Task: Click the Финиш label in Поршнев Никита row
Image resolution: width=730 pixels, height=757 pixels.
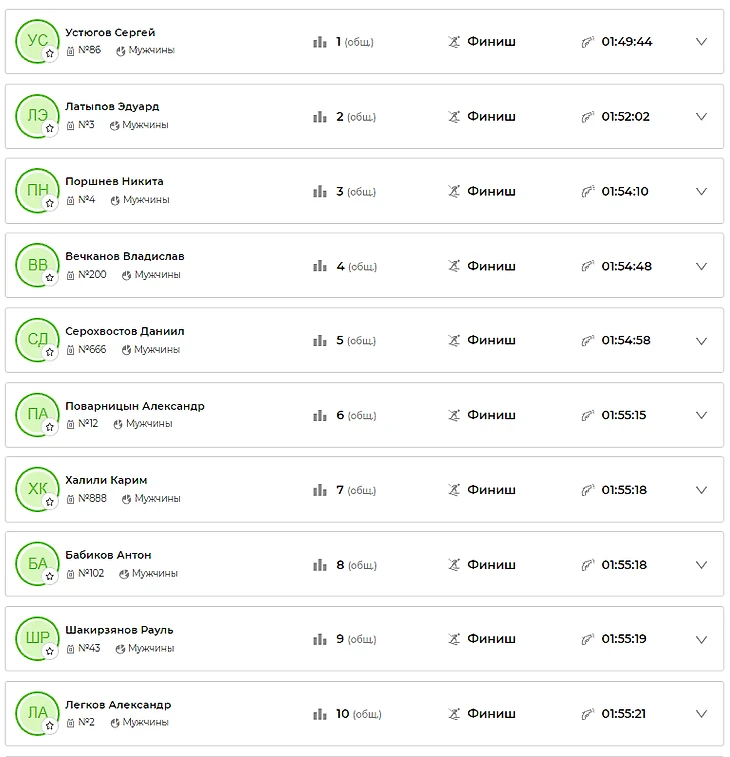Action: [491, 191]
